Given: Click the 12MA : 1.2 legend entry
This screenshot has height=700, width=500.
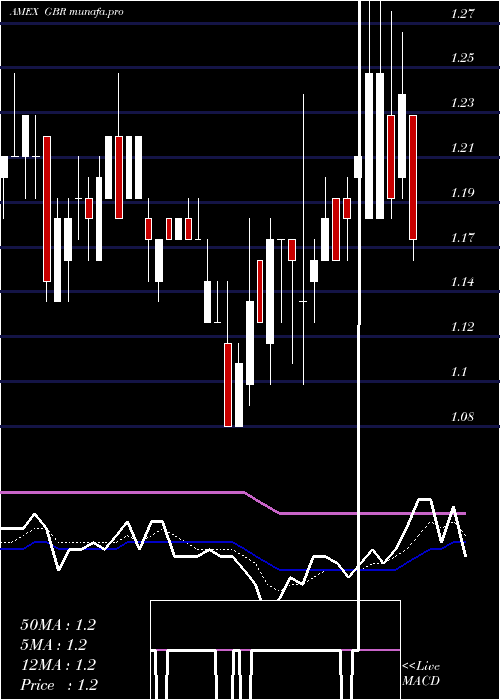Looking at the screenshot, I should (x=58, y=665).
